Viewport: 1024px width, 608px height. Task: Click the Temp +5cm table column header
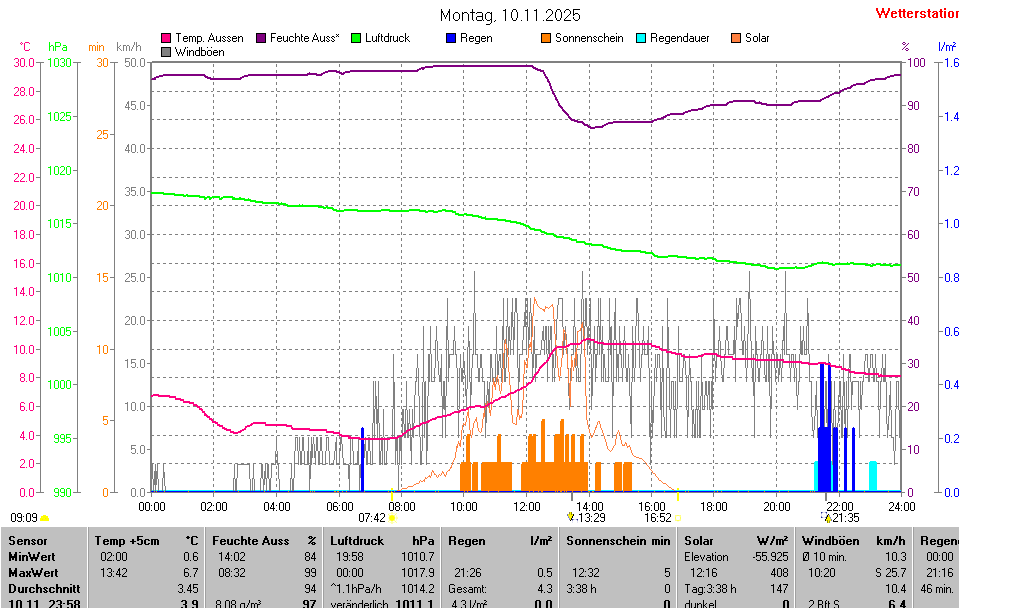tap(125, 540)
